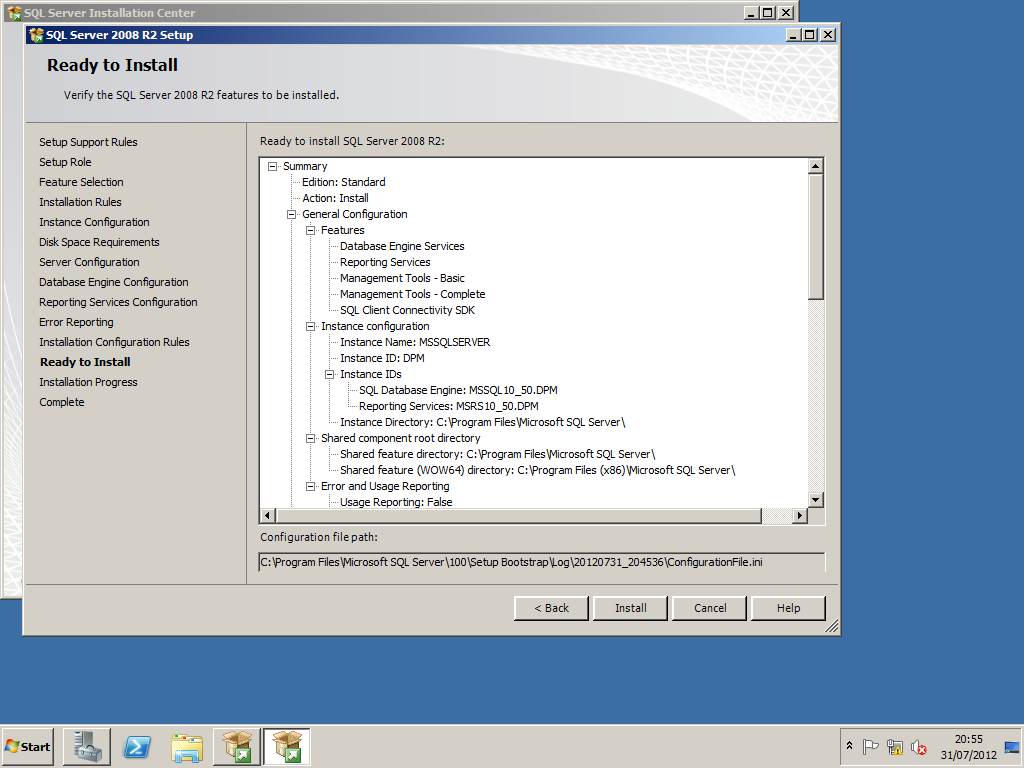Select Management Tools - Complete row

(x=413, y=295)
